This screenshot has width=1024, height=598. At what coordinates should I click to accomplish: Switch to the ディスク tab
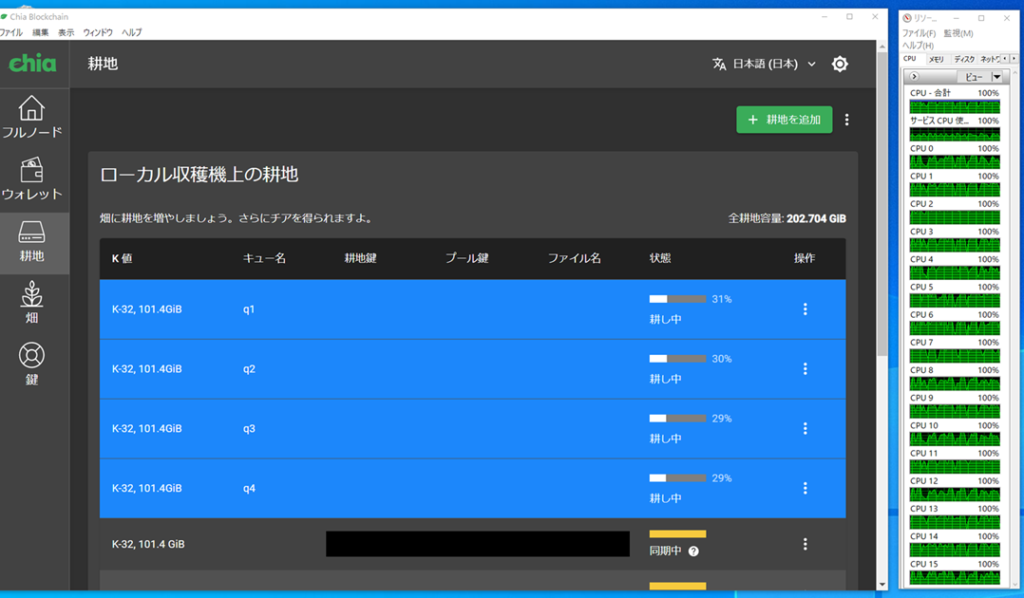(x=964, y=59)
